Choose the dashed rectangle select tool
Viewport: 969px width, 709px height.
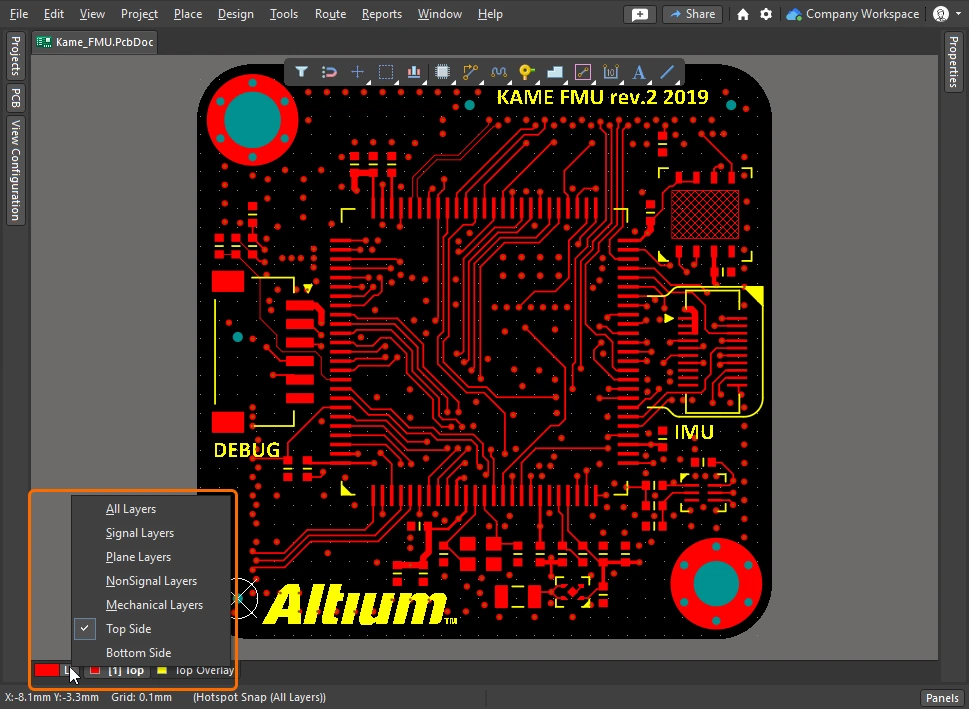click(x=386, y=72)
